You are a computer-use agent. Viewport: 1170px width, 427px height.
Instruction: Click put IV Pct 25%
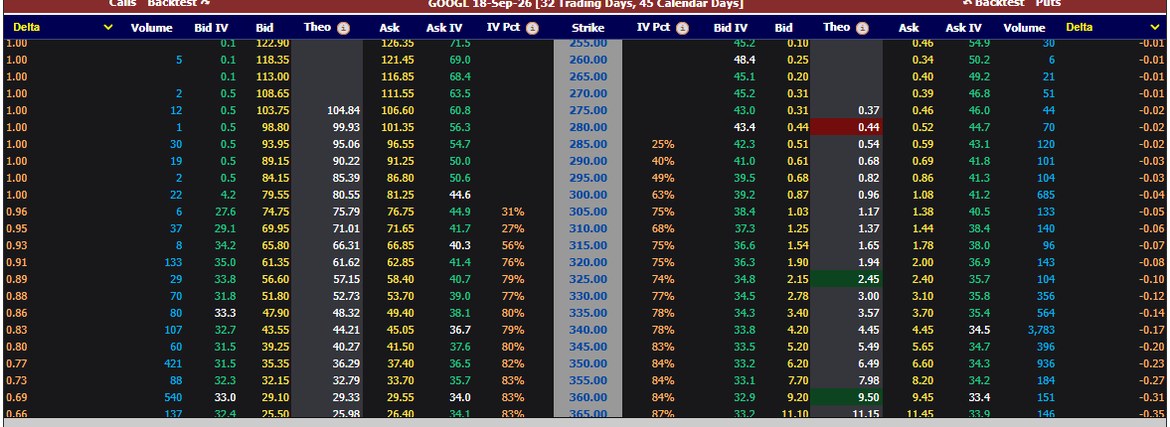pos(663,144)
